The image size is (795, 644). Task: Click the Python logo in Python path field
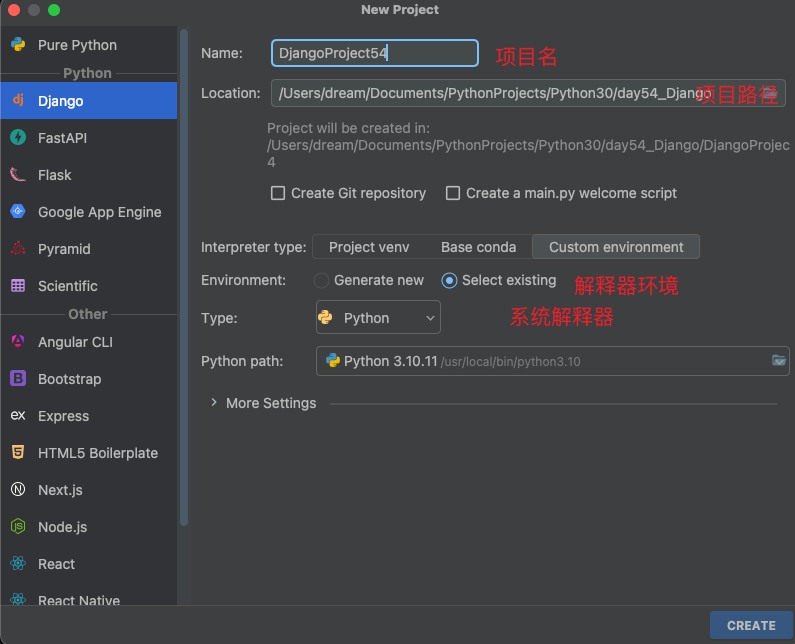point(333,361)
